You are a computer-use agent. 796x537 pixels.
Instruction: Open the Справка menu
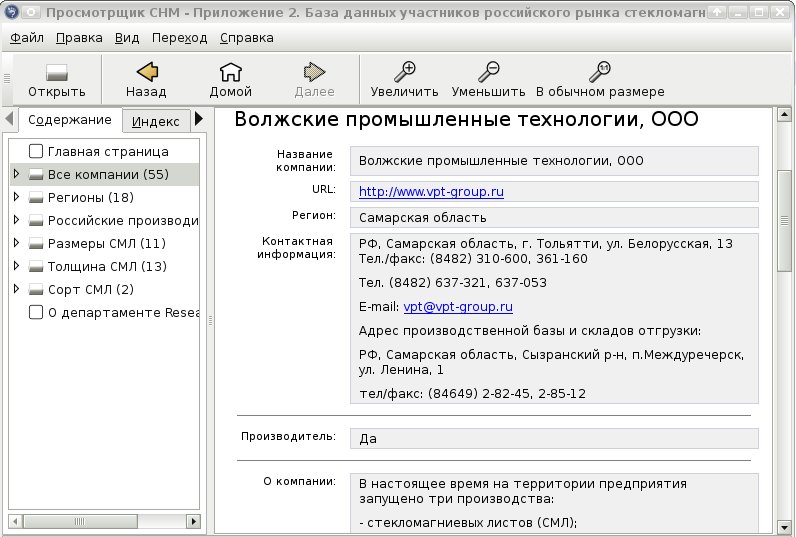click(247, 38)
